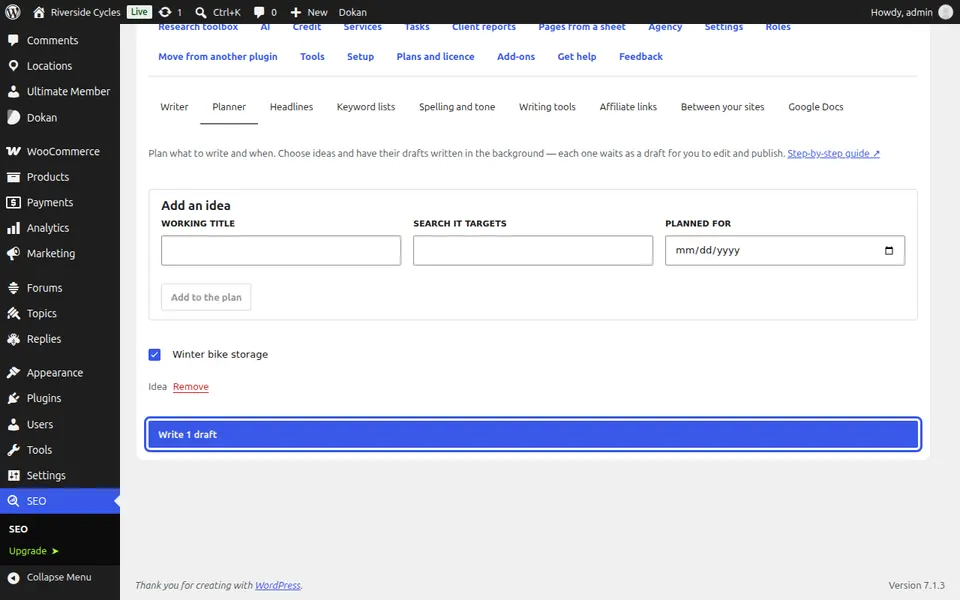Viewport: 960px width, 600px height.
Task: Open the Affiliate links tab
Action: pyautogui.click(x=628, y=107)
